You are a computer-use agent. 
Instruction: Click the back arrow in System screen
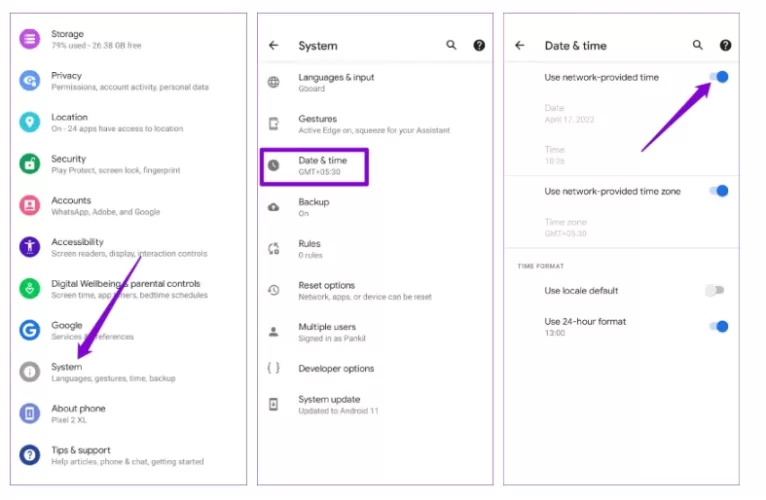[x=274, y=46]
